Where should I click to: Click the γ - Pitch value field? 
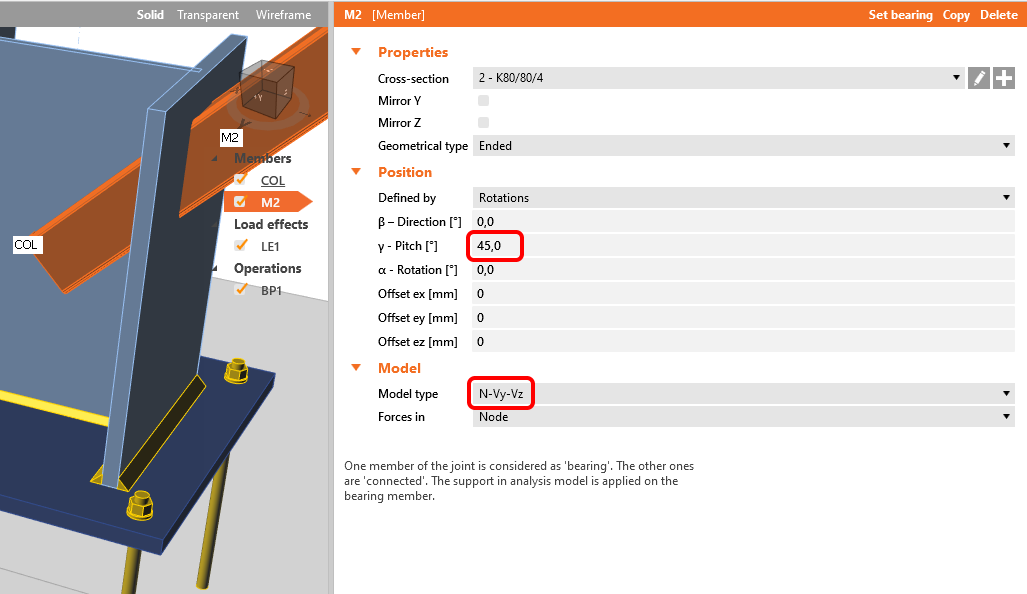743,246
